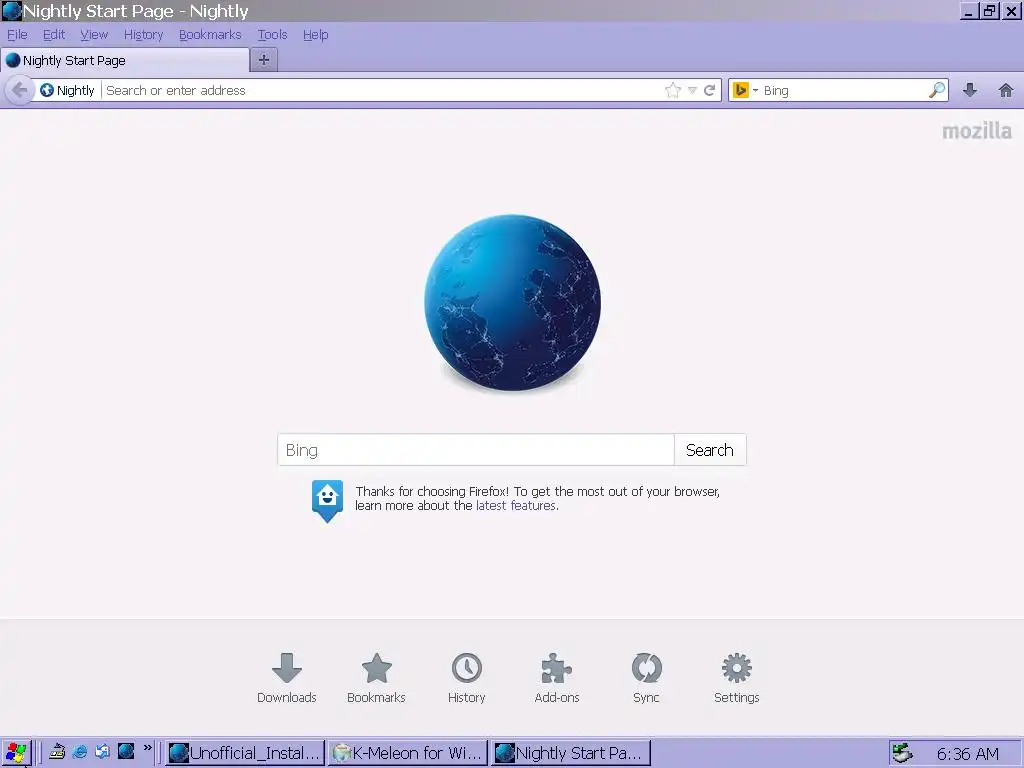Expand the quick launch overflow chevron
The width and height of the screenshot is (1024, 768).
[148, 748]
